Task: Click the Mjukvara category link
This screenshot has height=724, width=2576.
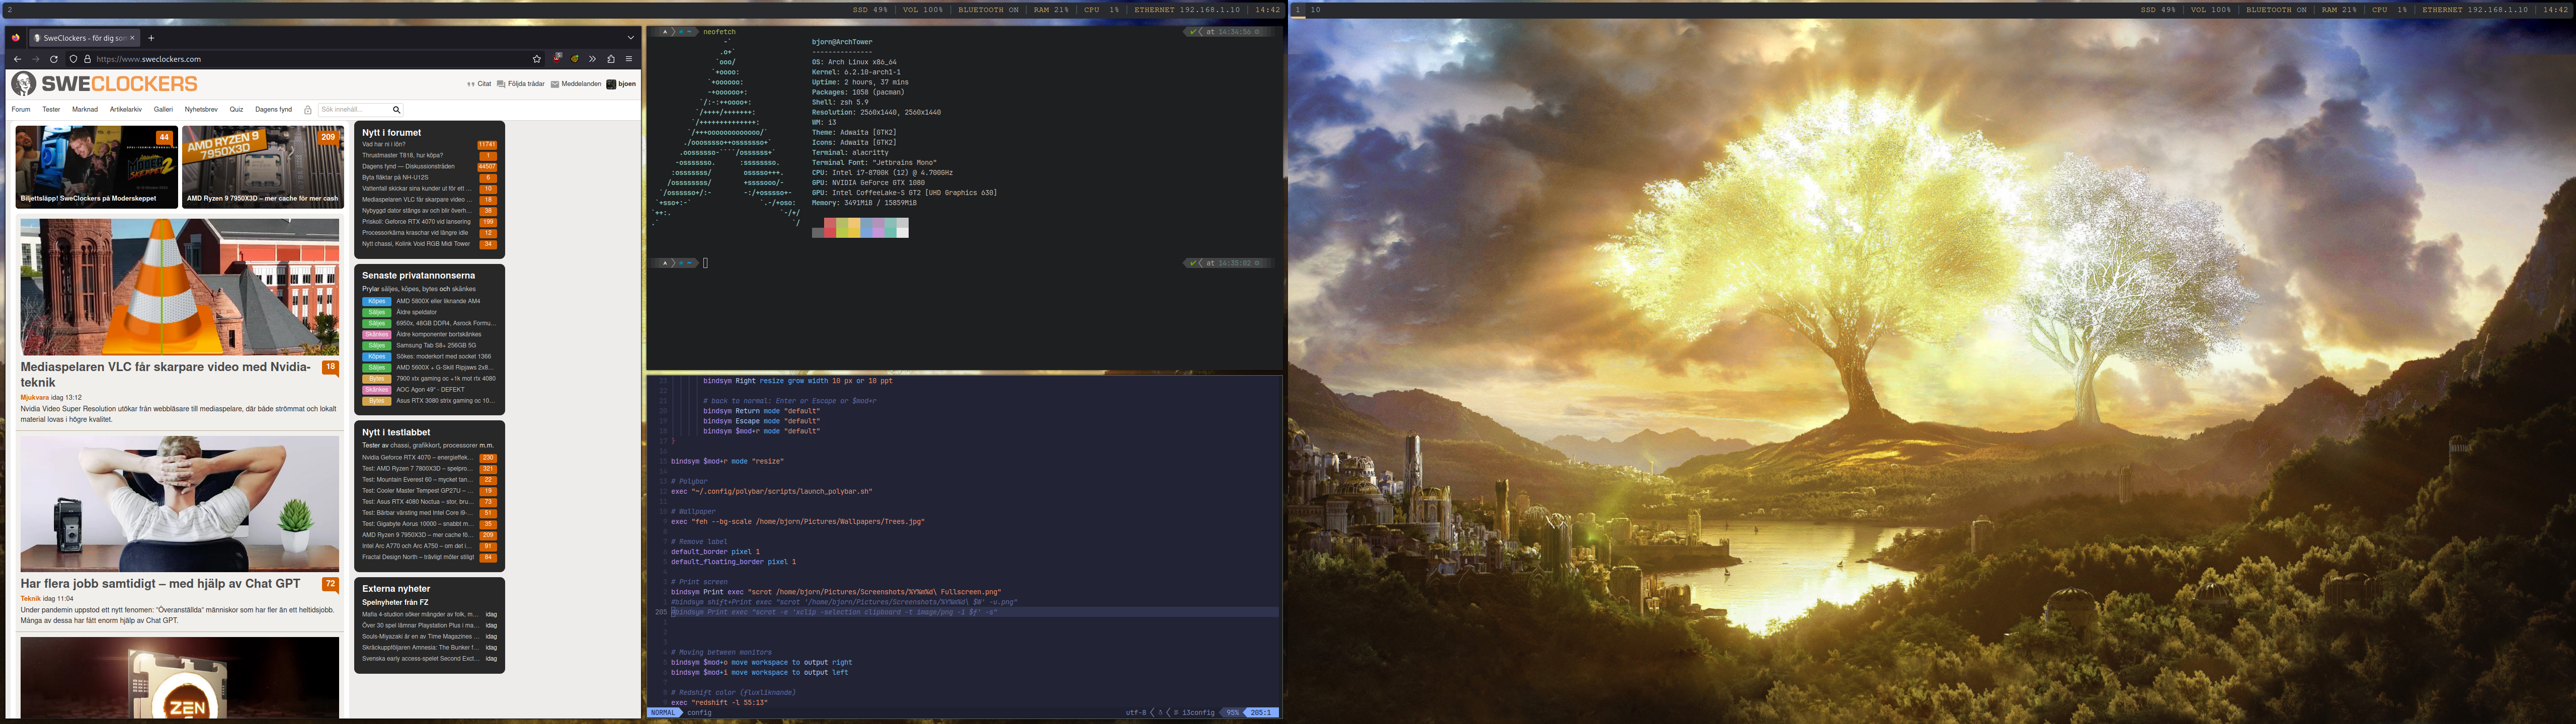Action: (34, 398)
